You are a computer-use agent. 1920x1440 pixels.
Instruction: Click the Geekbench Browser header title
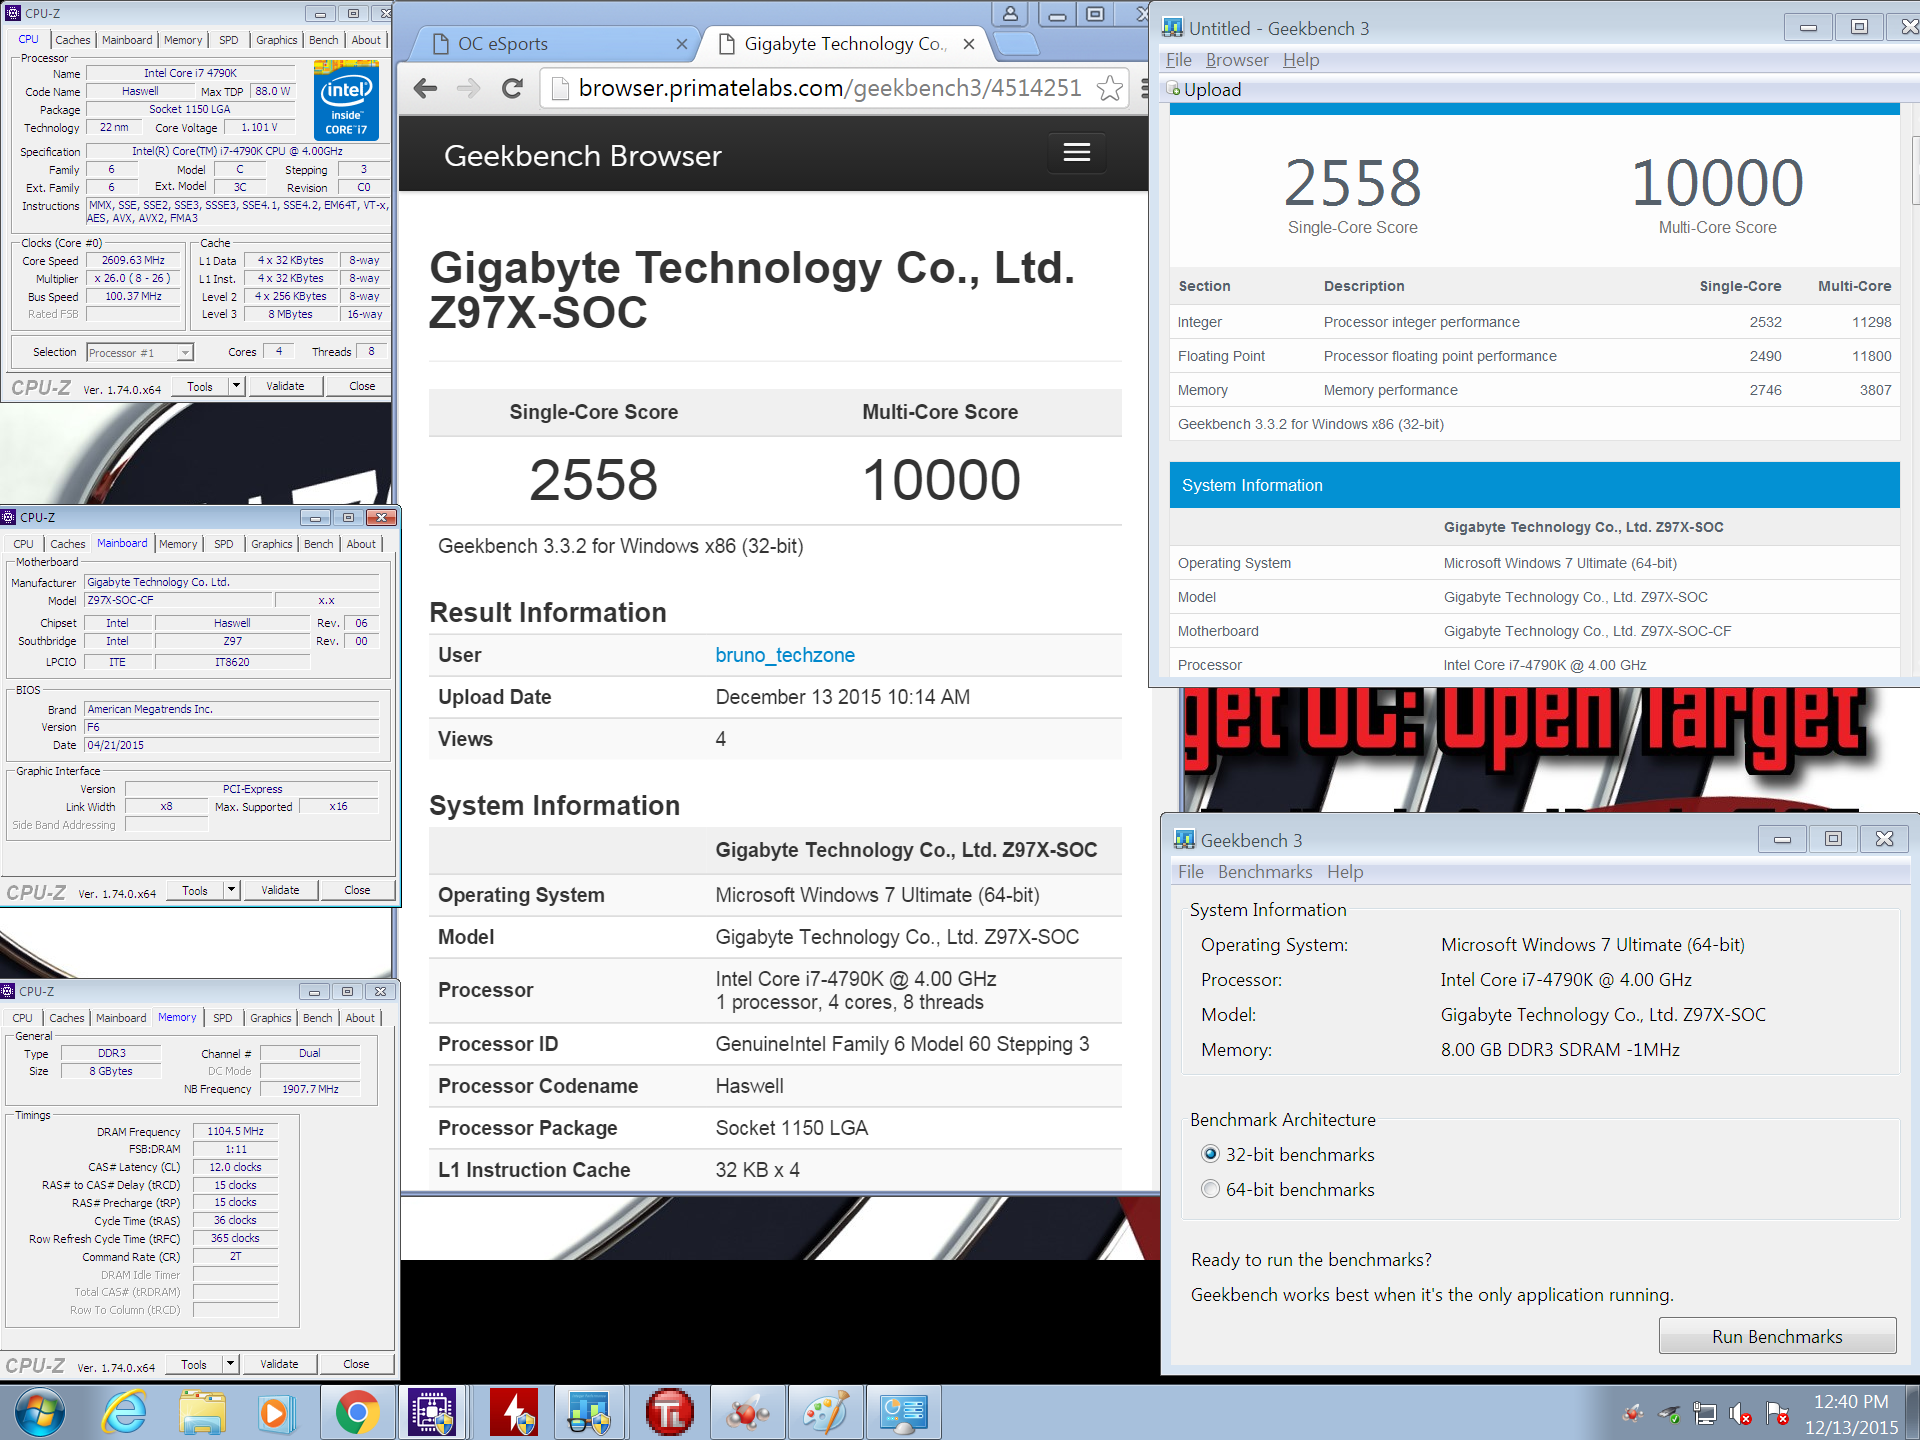point(582,156)
